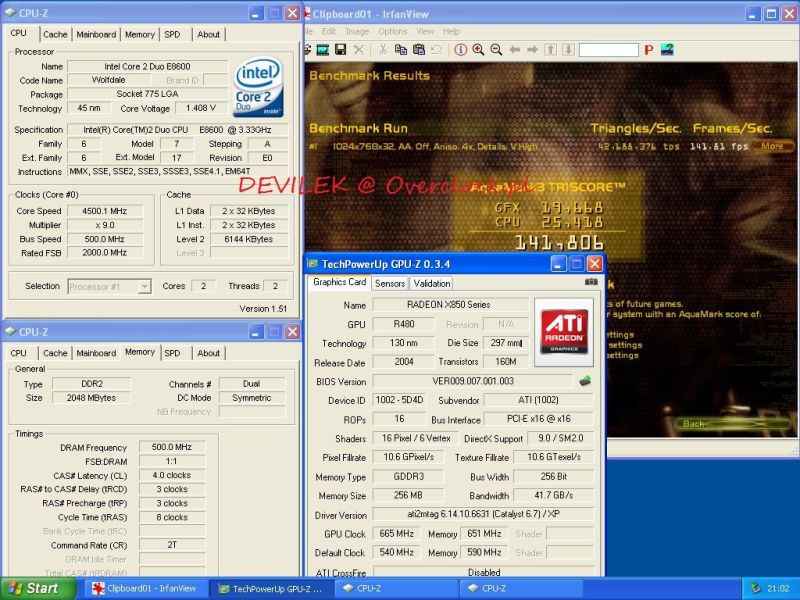800x600 pixels.
Task: Open the Help menu in IrfanView
Action: [451, 31]
